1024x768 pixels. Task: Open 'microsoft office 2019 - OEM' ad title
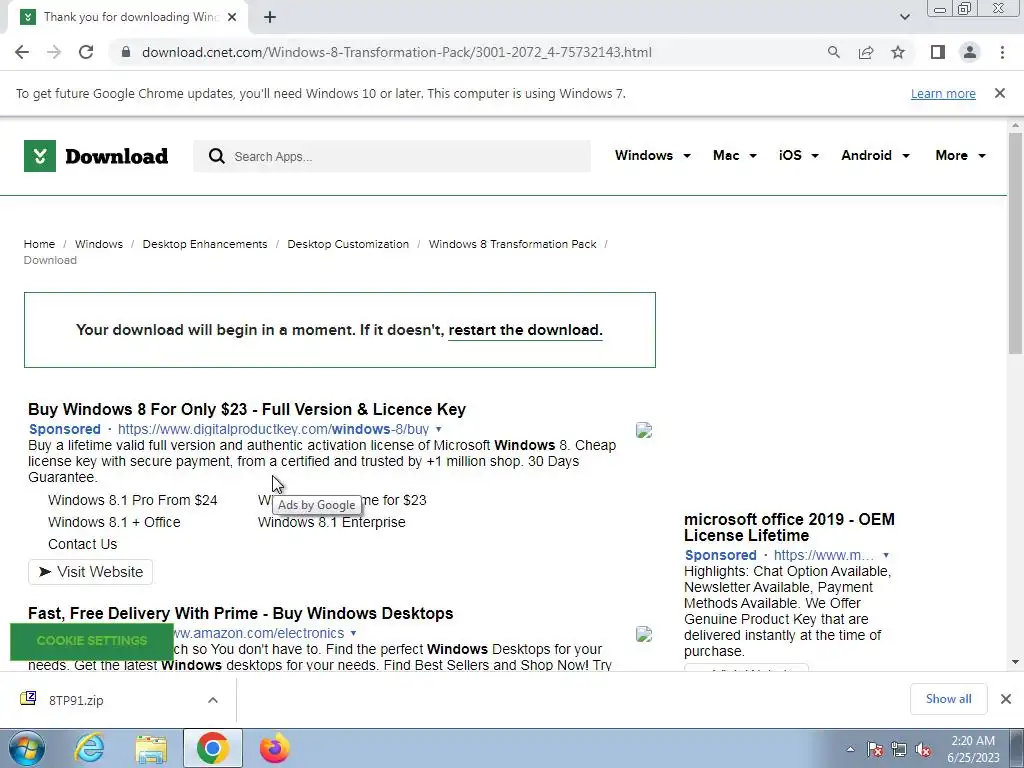click(x=790, y=527)
